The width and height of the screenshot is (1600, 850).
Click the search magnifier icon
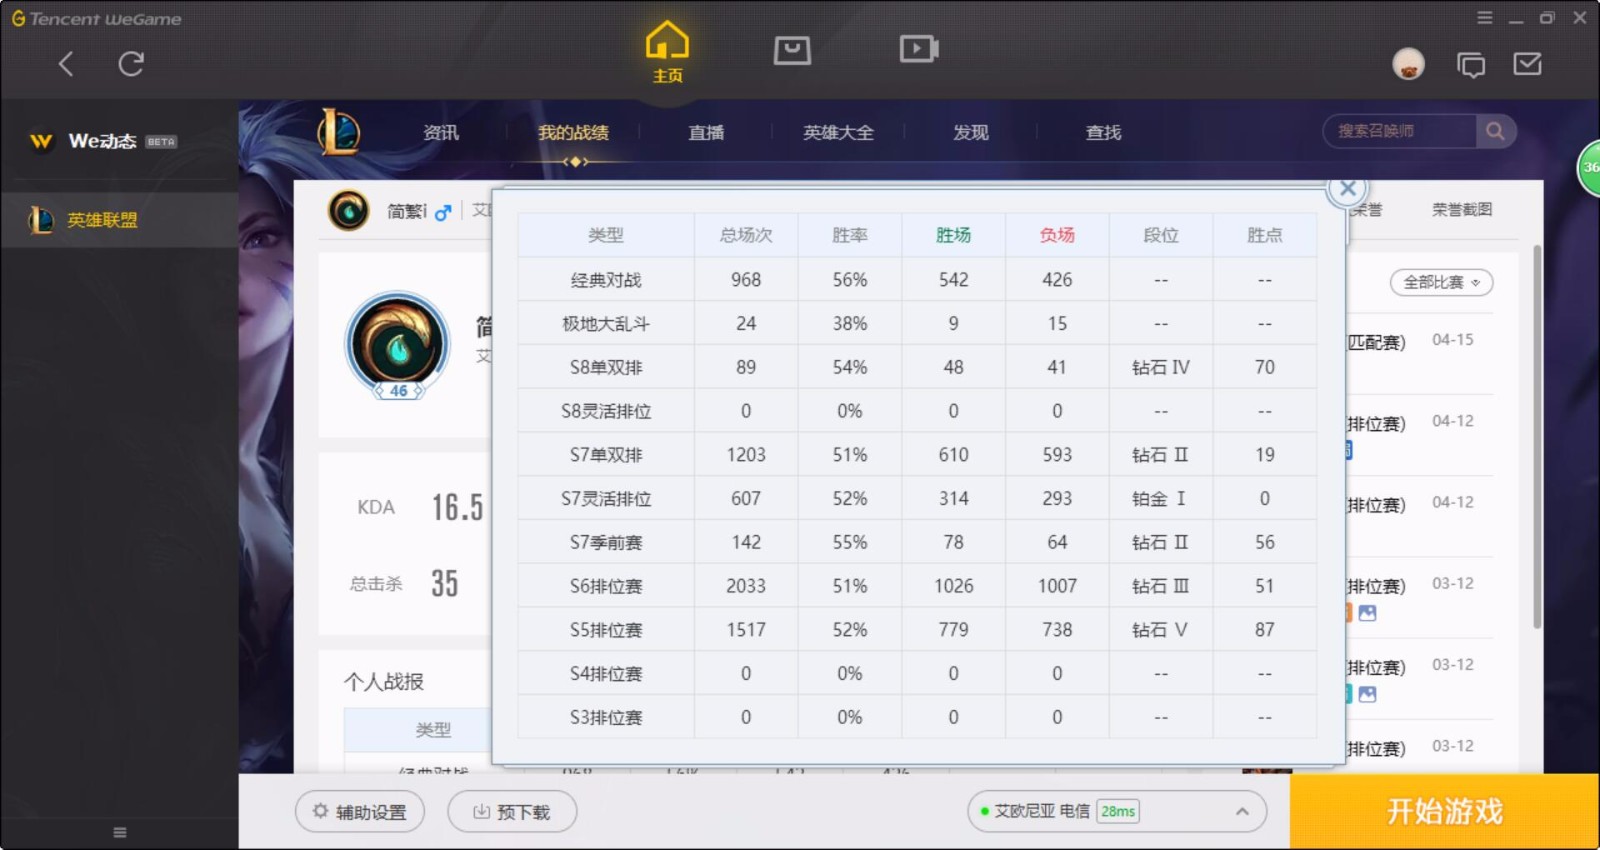(x=1495, y=131)
